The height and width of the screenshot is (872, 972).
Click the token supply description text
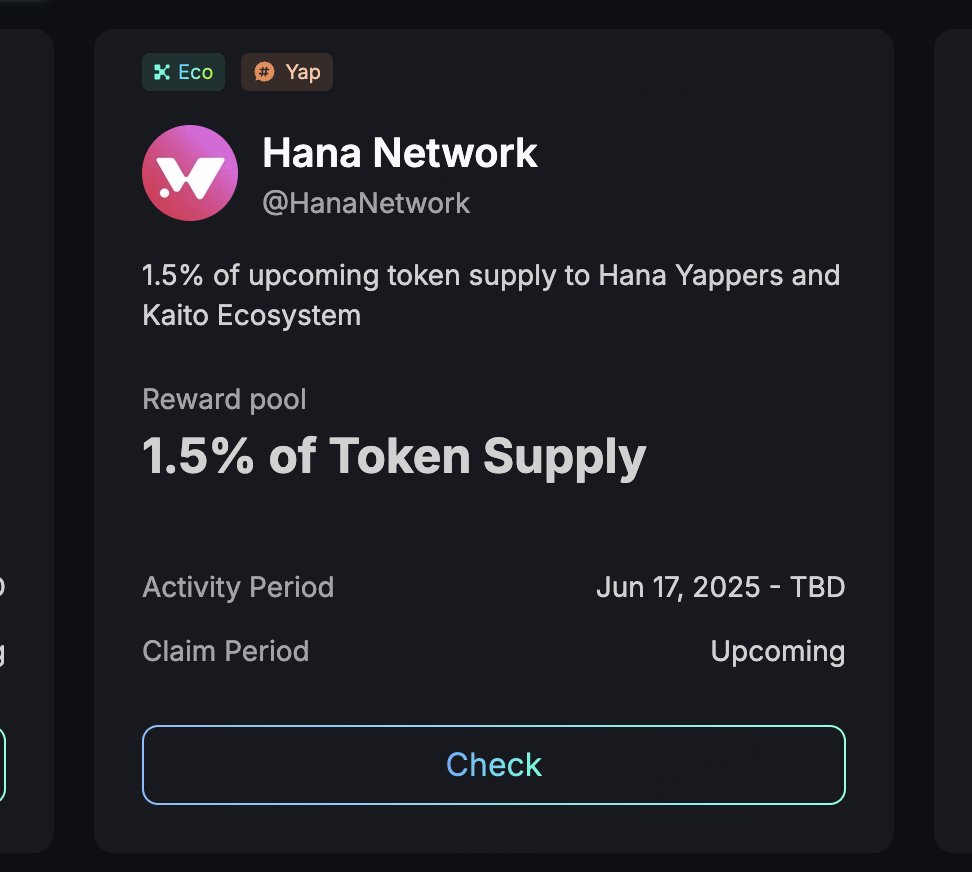[491, 295]
